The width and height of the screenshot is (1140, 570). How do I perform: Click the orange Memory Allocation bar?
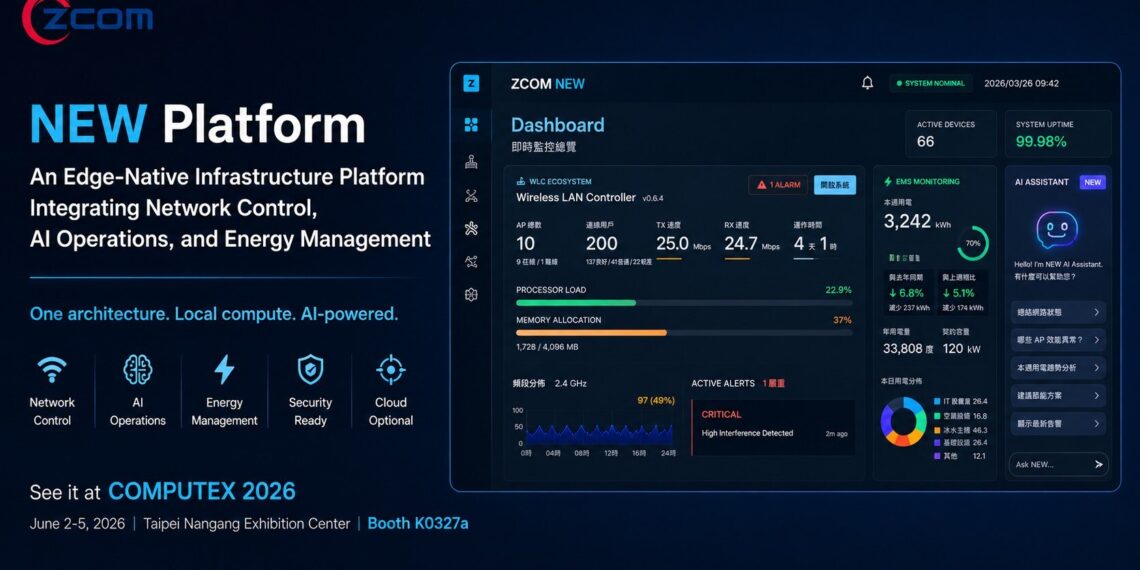[x=591, y=333]
